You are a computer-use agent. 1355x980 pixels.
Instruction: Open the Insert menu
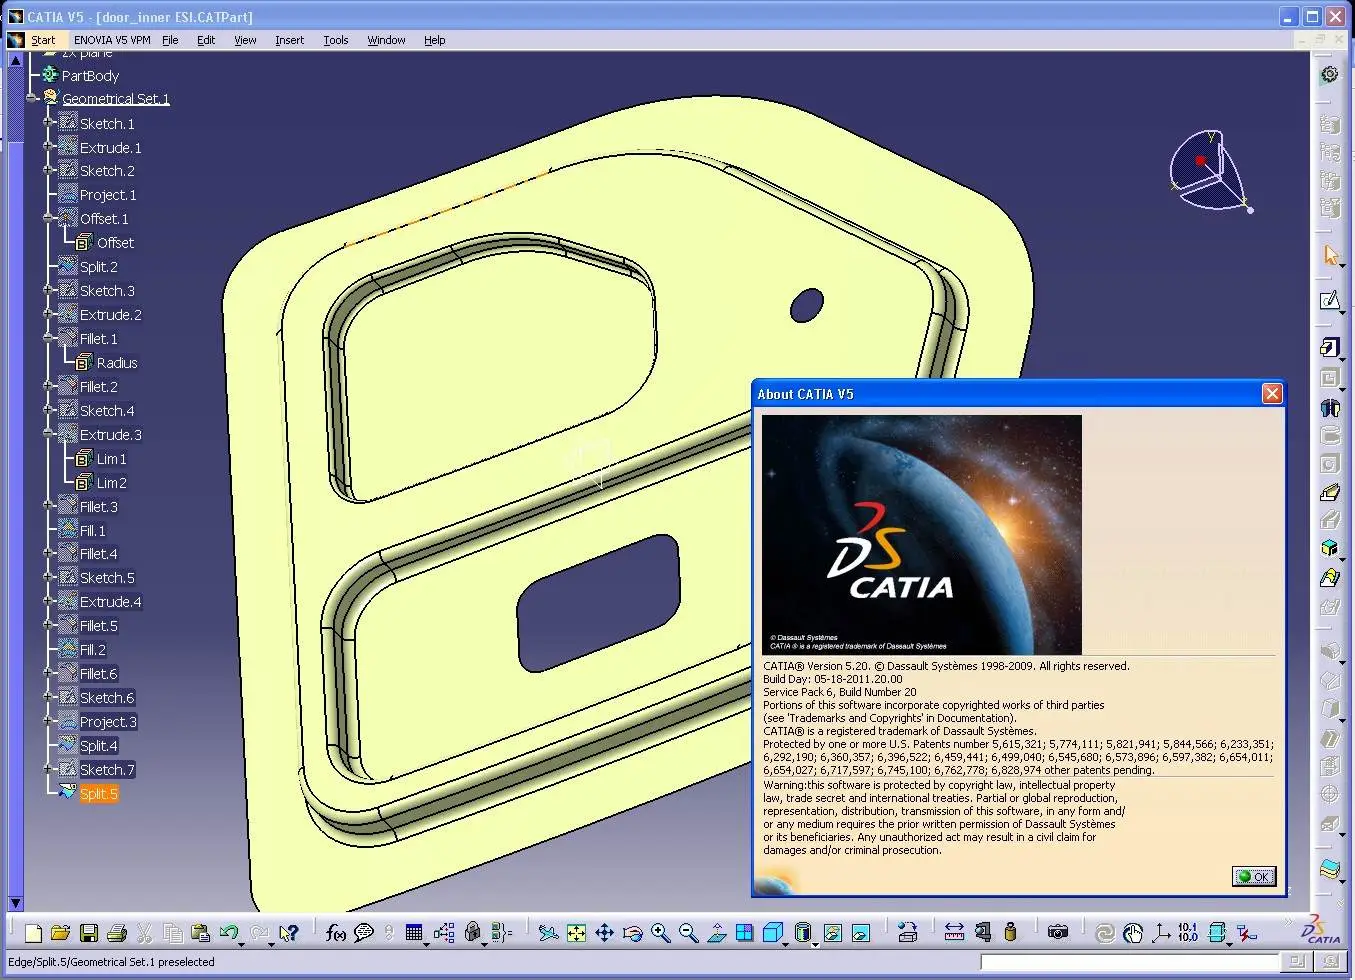tap(289, 40)
